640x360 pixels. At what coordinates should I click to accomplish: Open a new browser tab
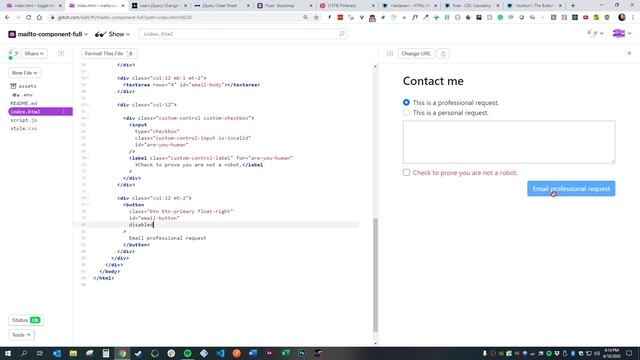[x=573, y=6]
